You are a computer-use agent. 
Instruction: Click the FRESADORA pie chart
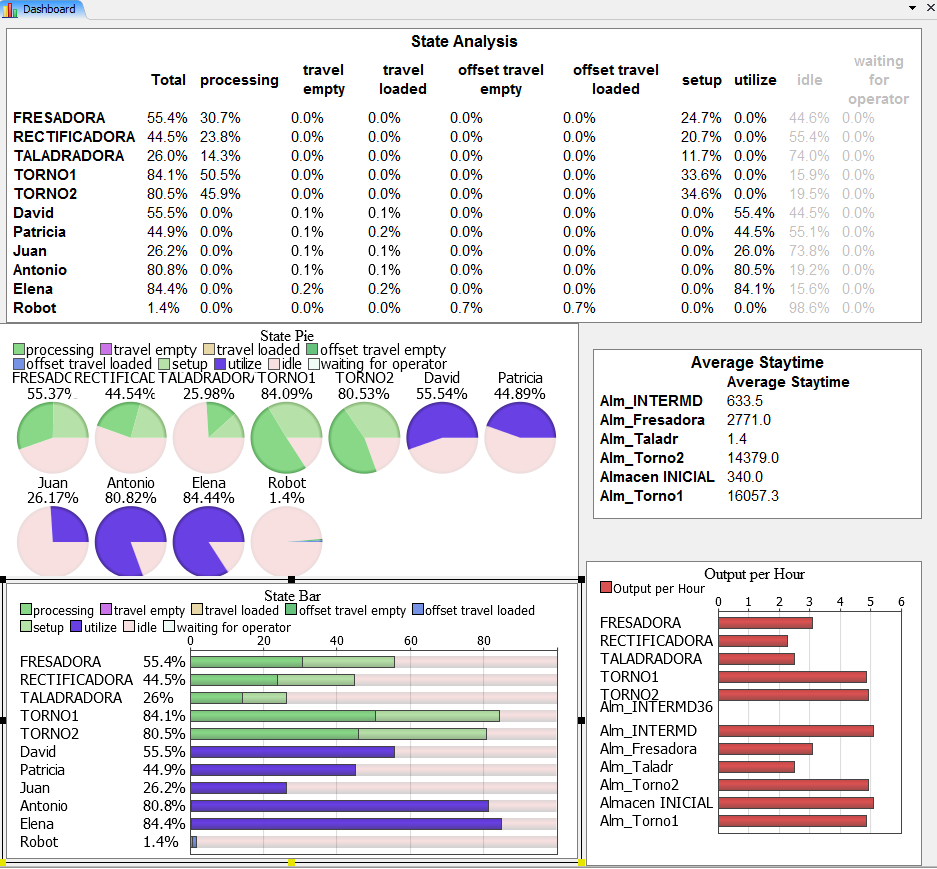point(51,439)
